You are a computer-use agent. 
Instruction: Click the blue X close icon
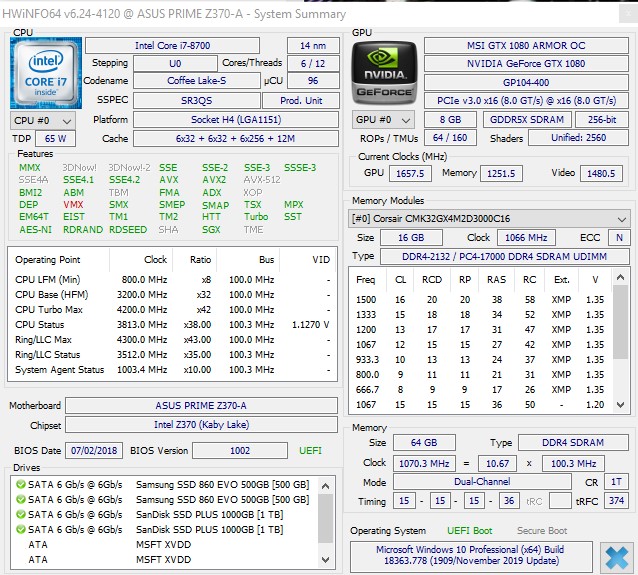pyautogui.click(x=617, y=558)
